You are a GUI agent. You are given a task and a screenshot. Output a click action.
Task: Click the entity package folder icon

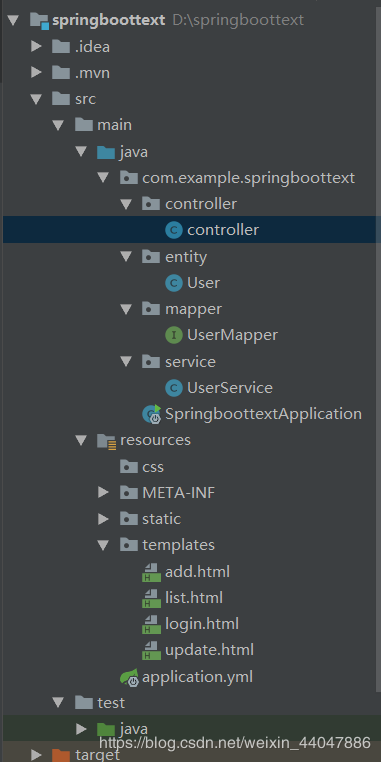151,257
